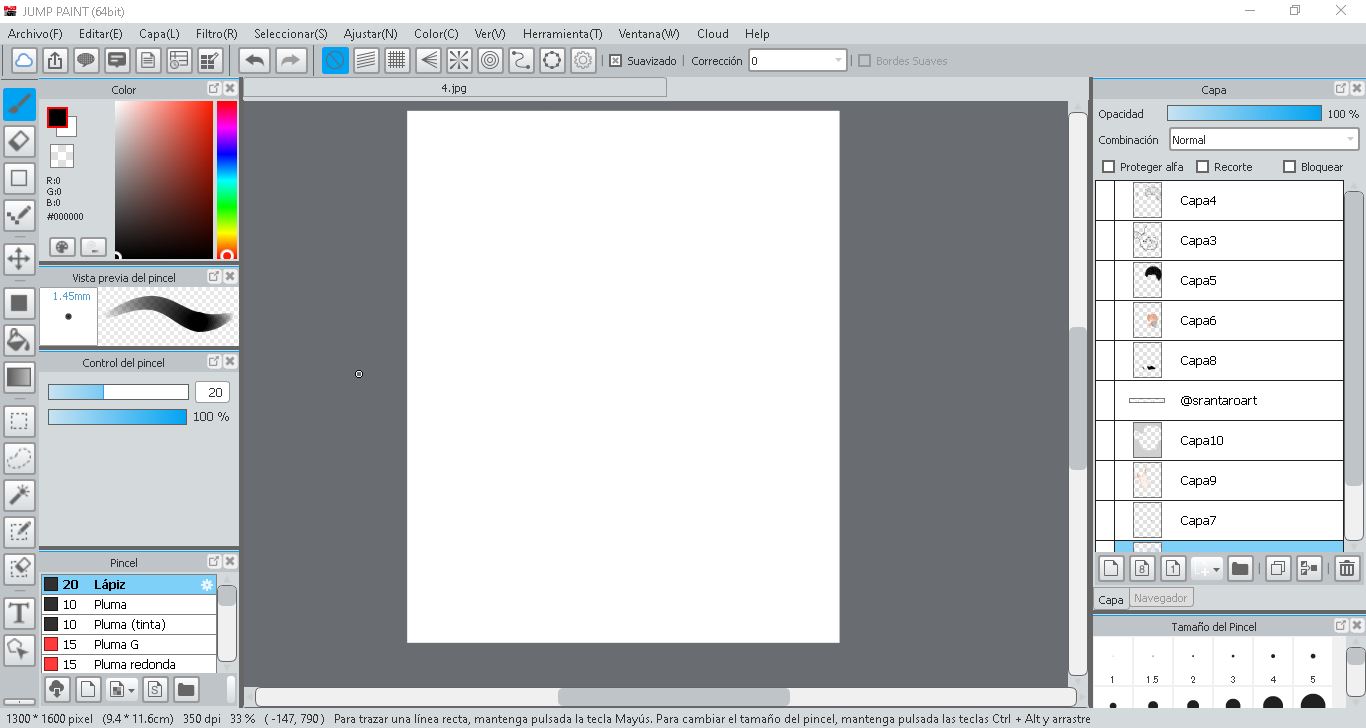Merge layer down with the merge icon
The width and height of the screenshot is (1366, 728).
1308,569
